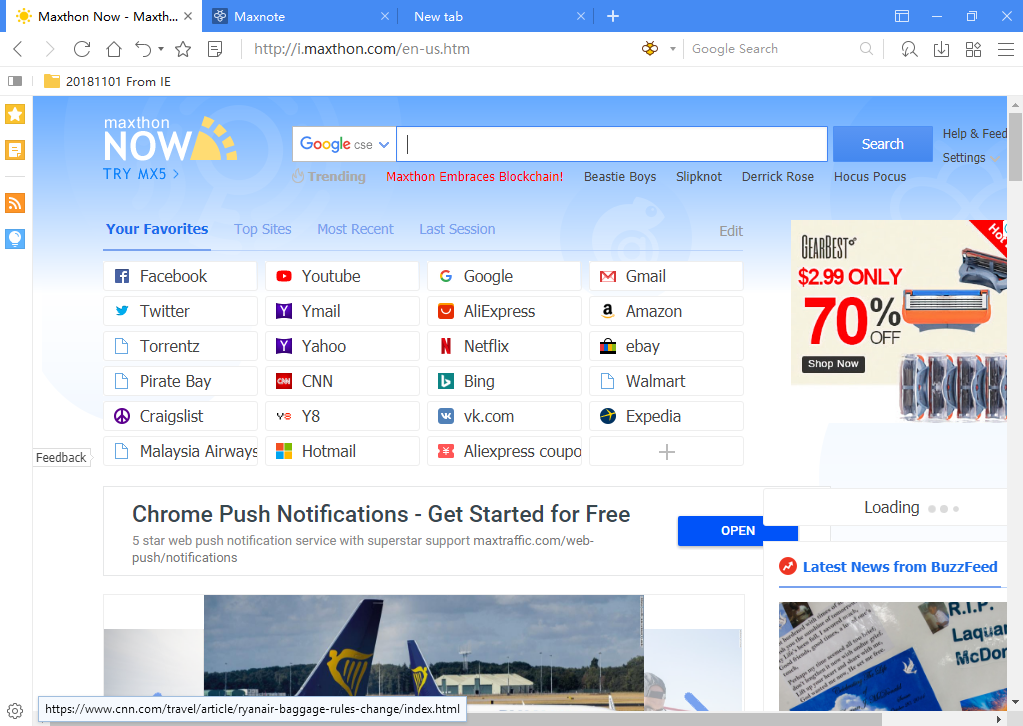
Task: Add a new favorite with plus tile
Action: [666, 451]
